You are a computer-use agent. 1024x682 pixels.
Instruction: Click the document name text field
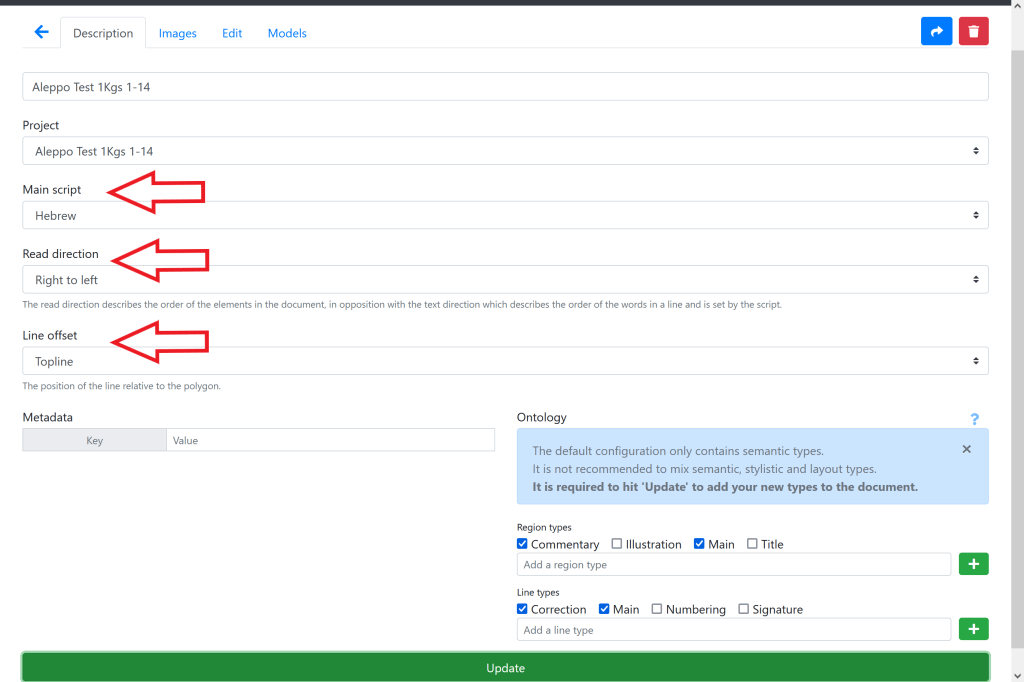pyautogui.click(x=505, y=87)
